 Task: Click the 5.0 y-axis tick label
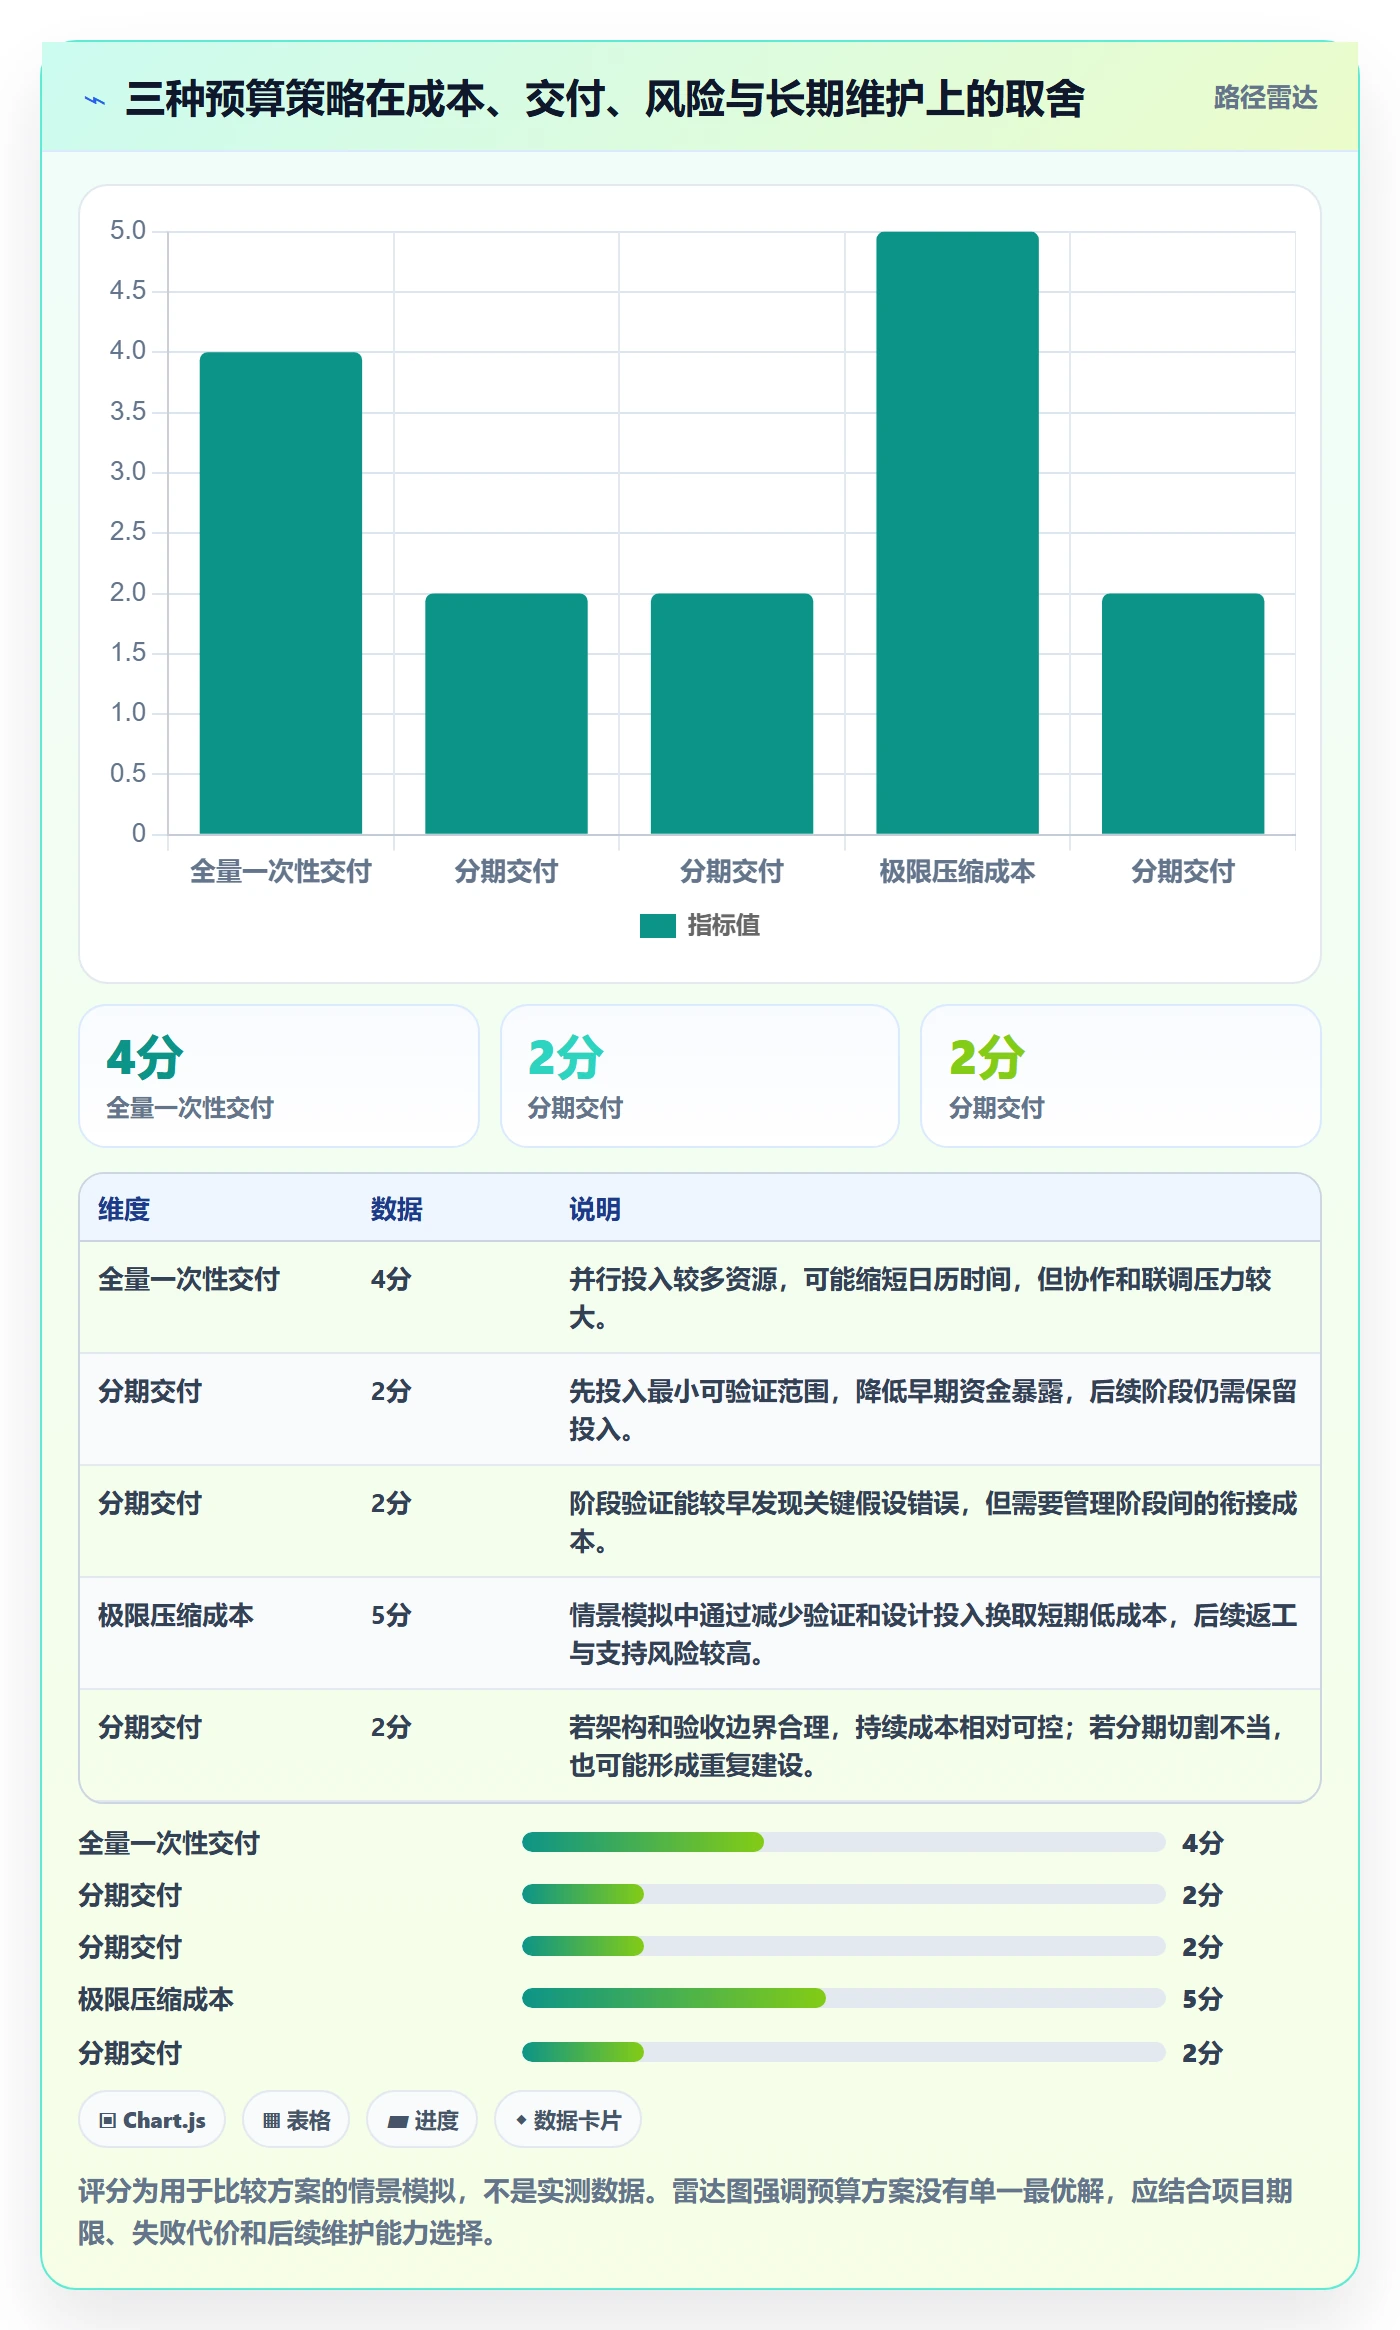pos(128,231)
